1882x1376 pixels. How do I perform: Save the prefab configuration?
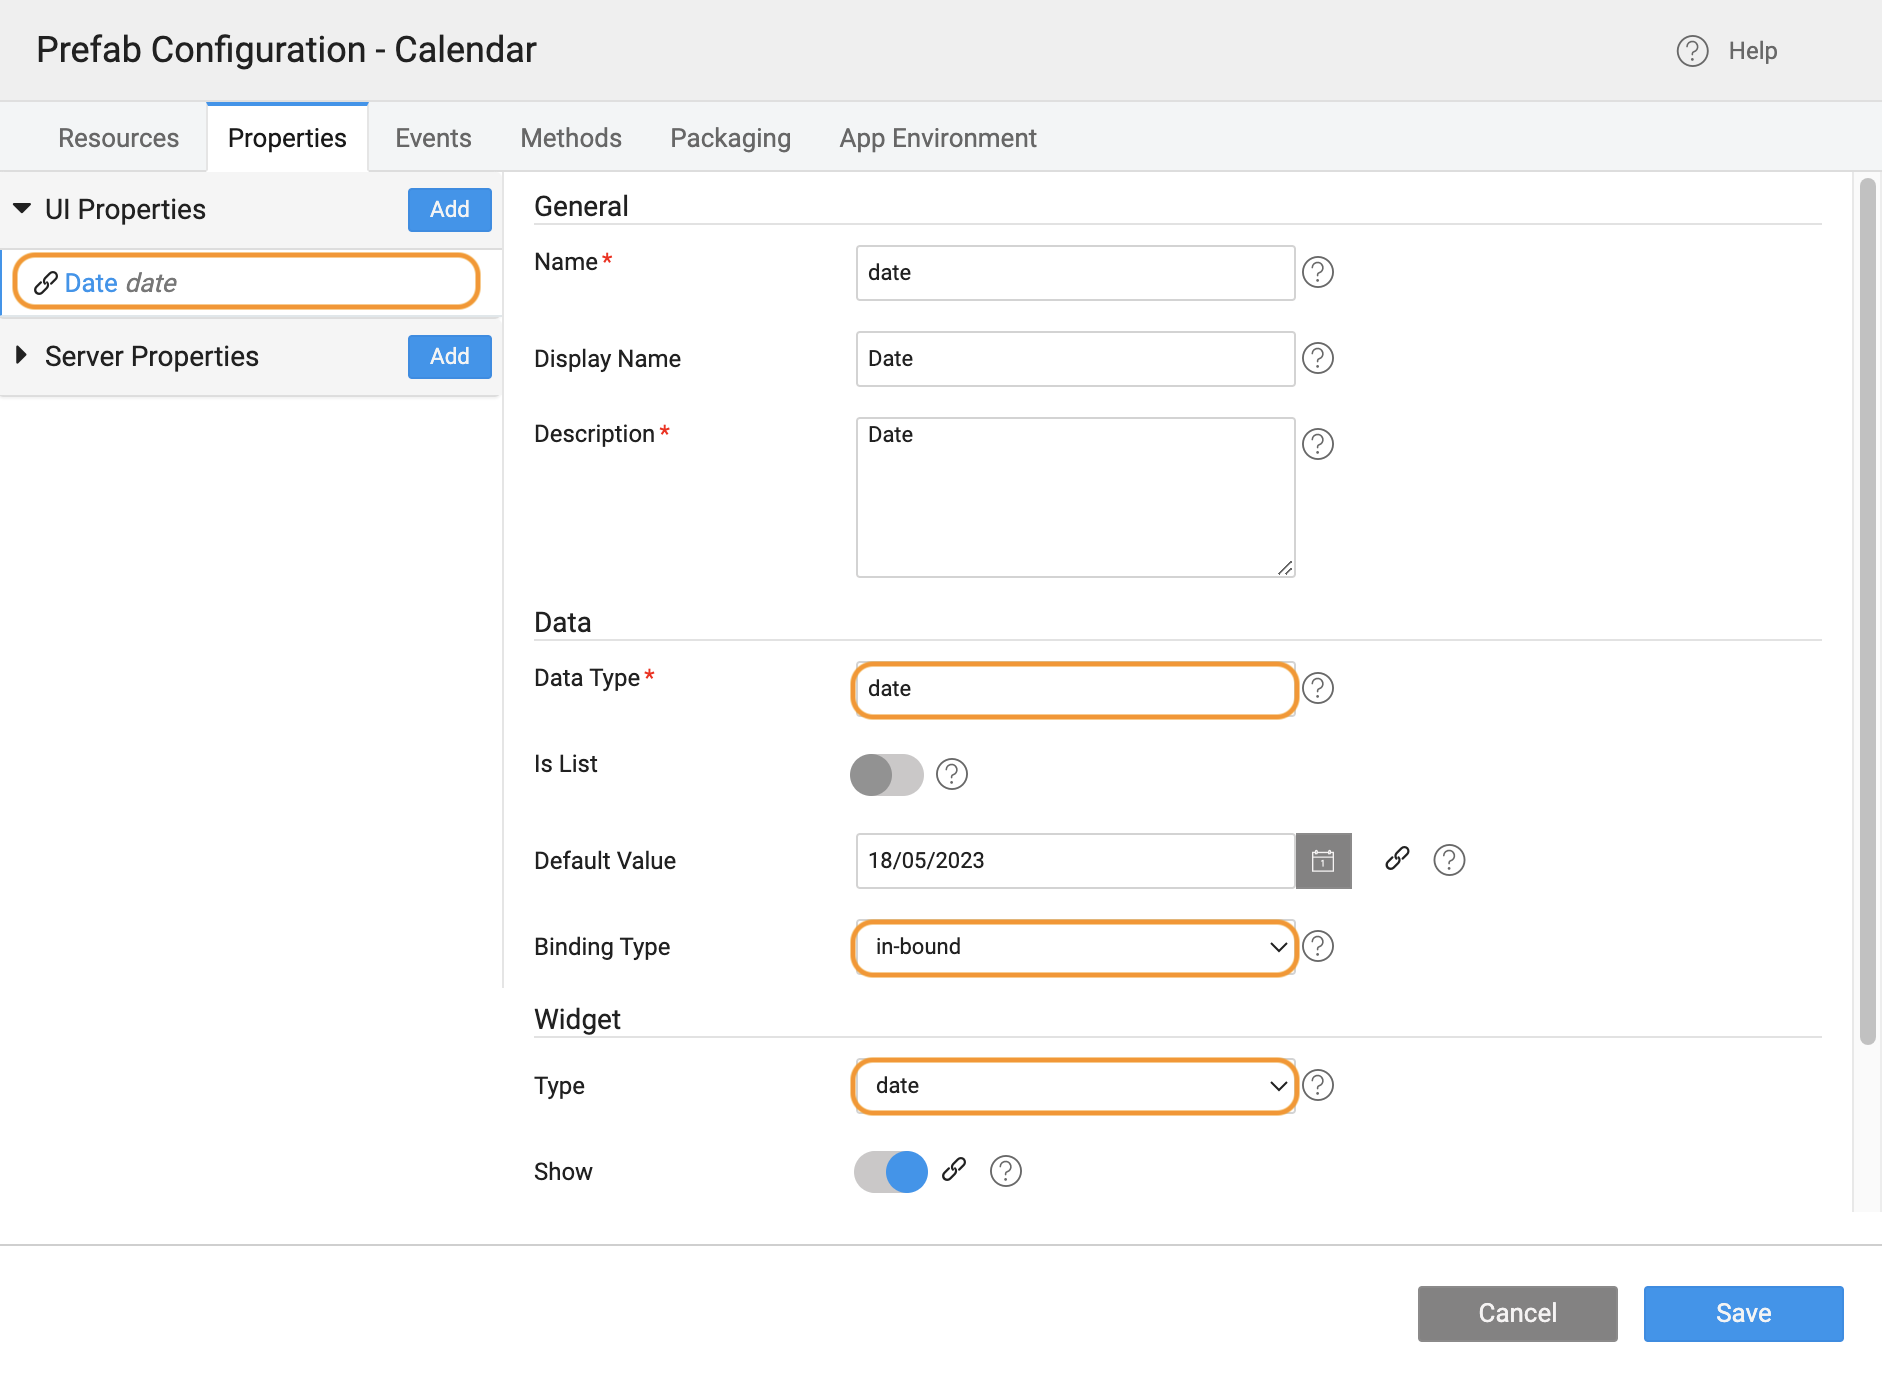(x=1742, y=1313)
